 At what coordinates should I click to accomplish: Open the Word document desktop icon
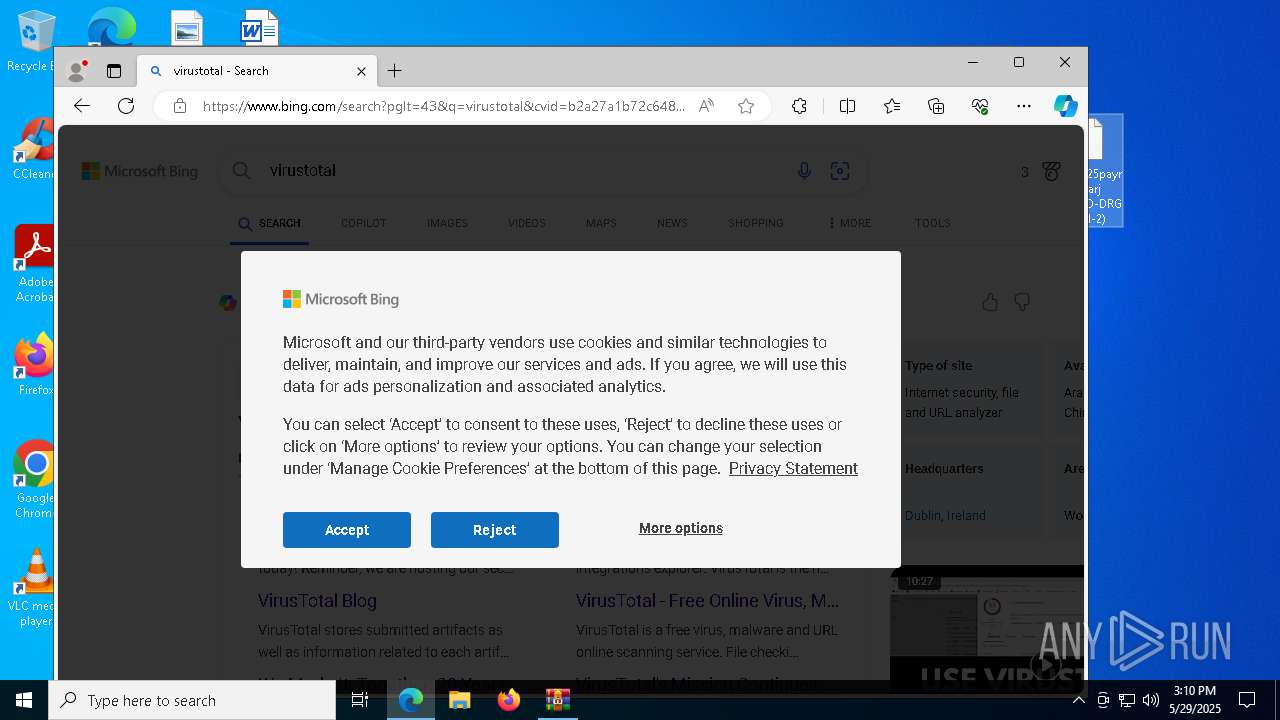pos(259,28)
